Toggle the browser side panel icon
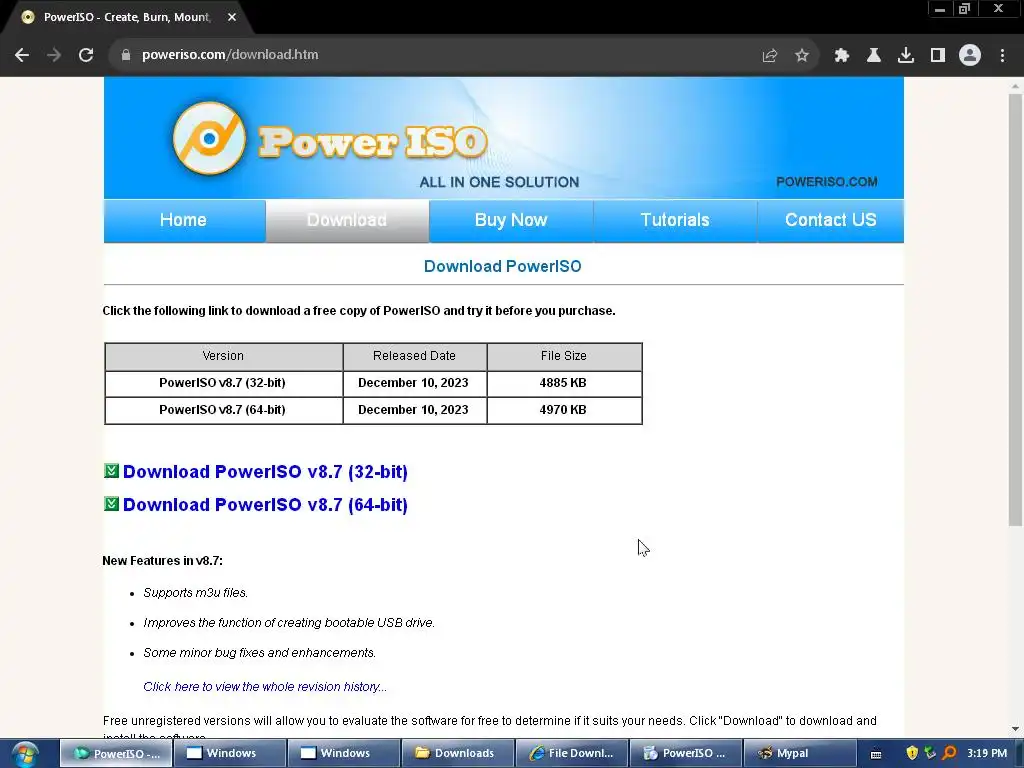 (x=938, y=56)
